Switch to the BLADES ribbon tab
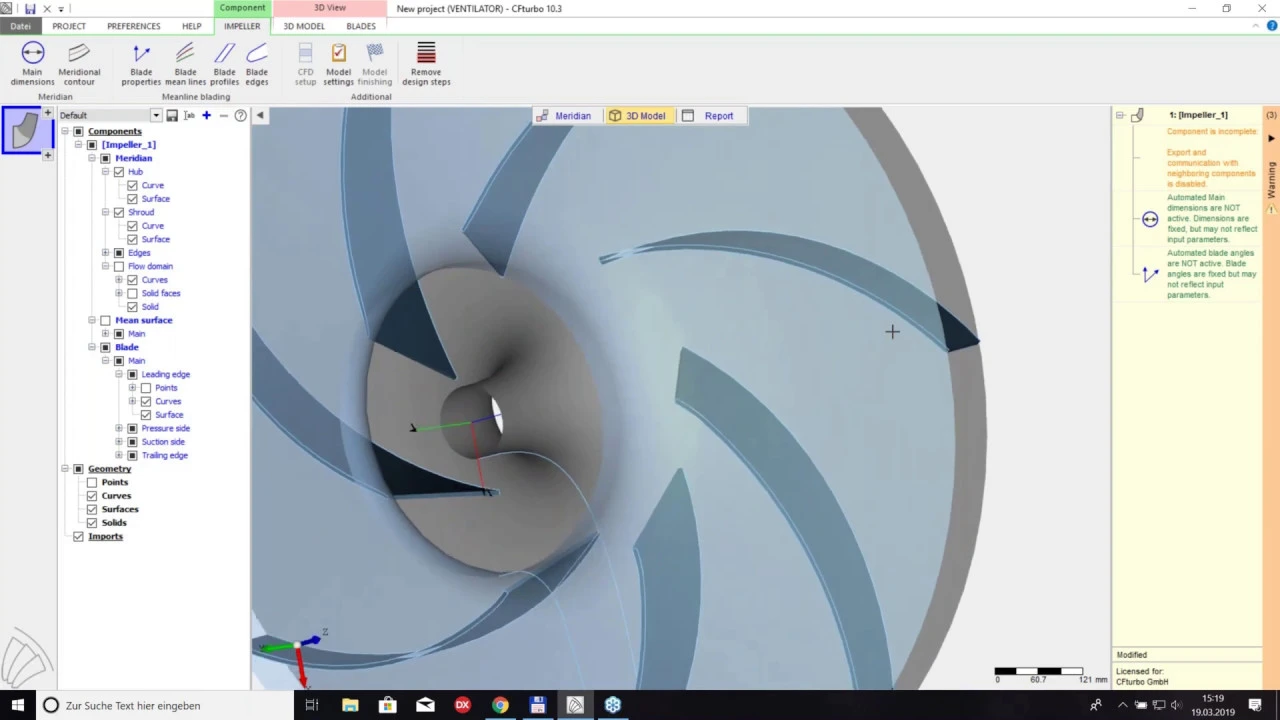 (x=361, y=26)
